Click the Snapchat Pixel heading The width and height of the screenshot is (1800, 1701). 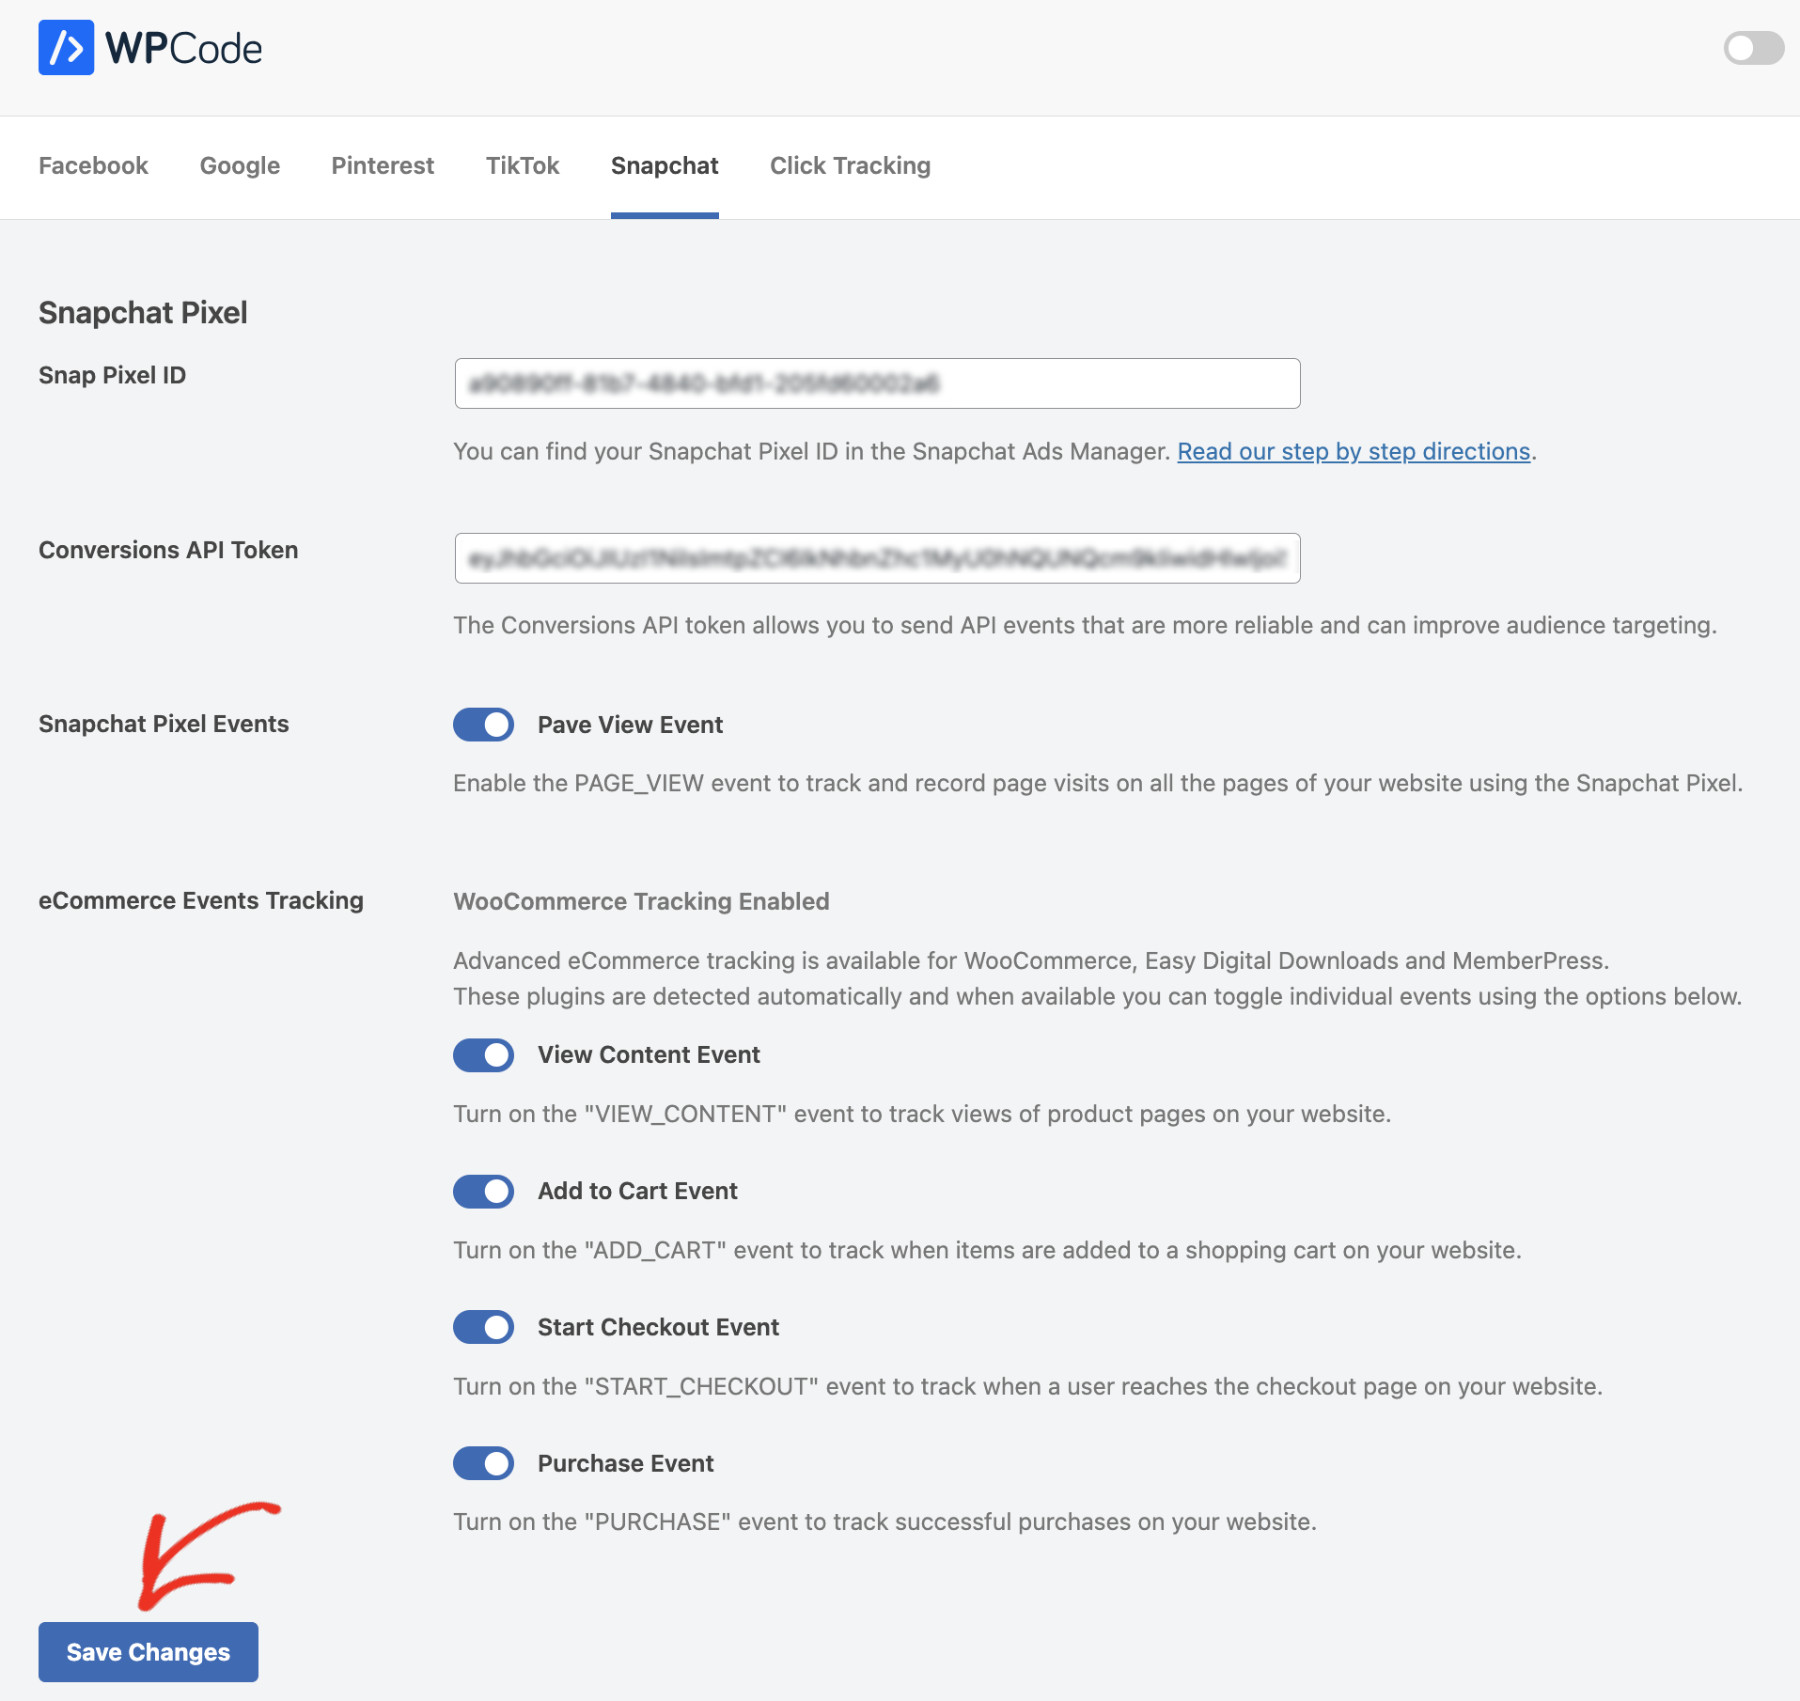143,313
